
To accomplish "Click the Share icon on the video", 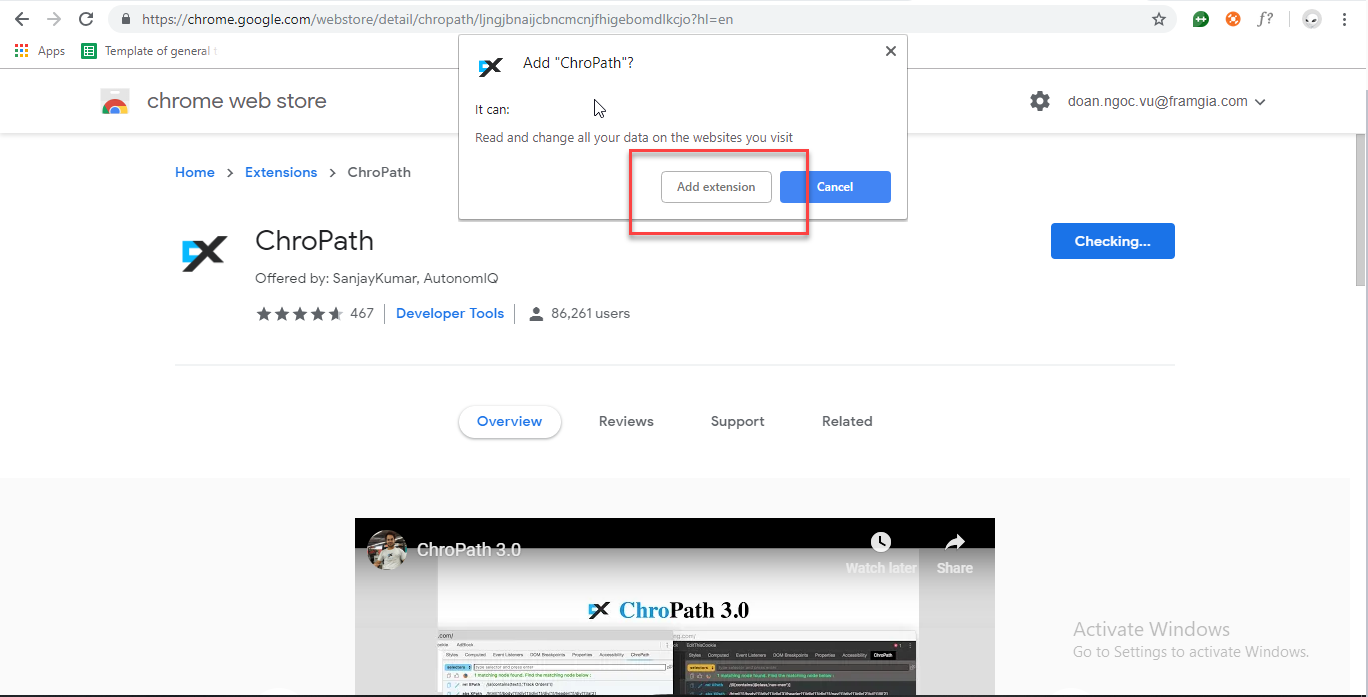I will pos(954,542).
